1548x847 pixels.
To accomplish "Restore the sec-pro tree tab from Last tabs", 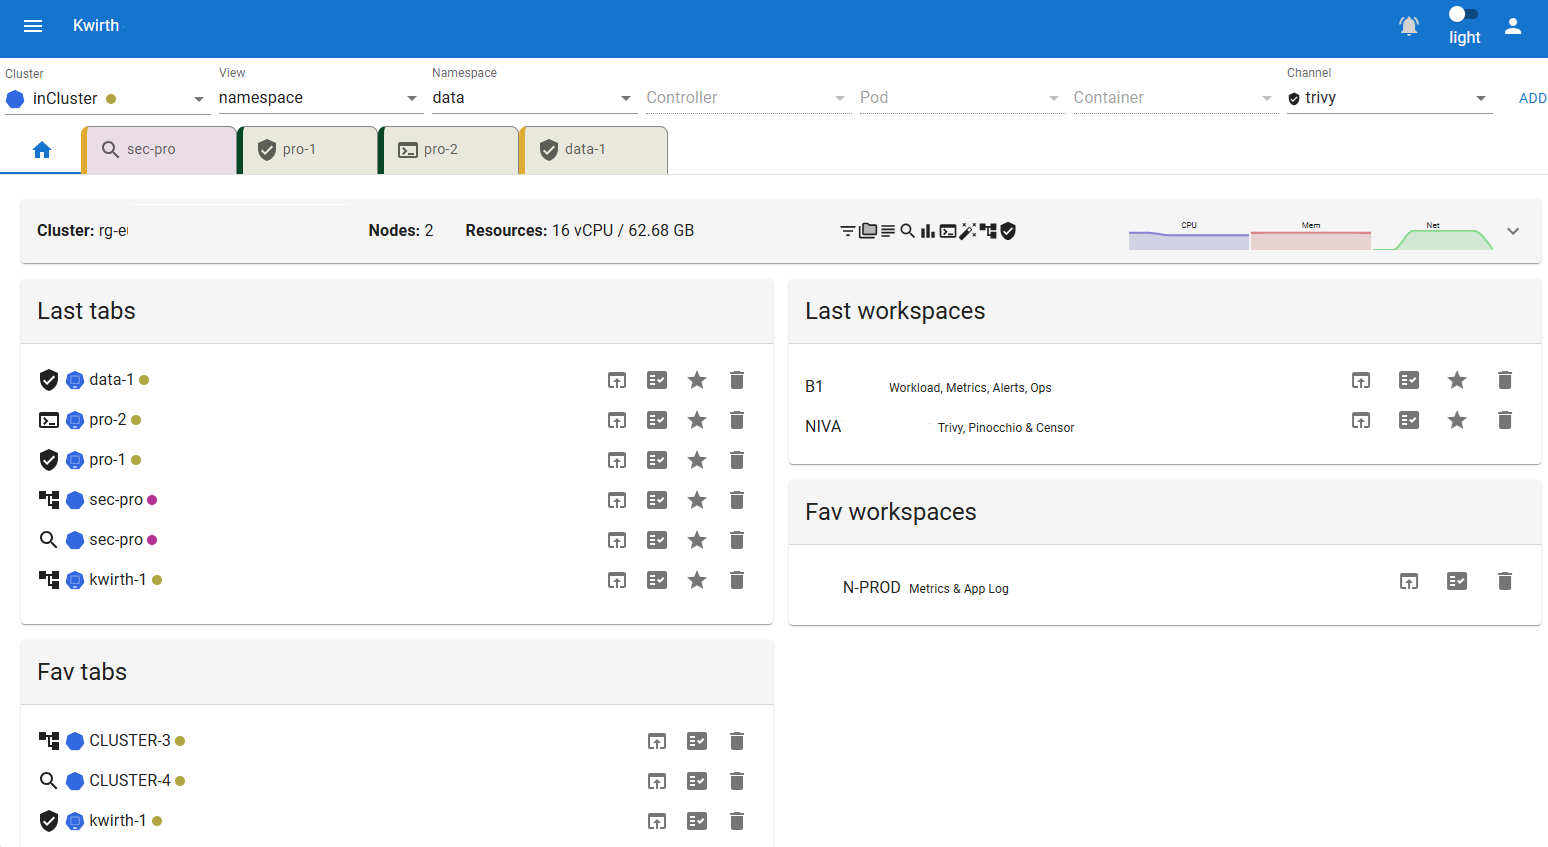I will [617, 500].
